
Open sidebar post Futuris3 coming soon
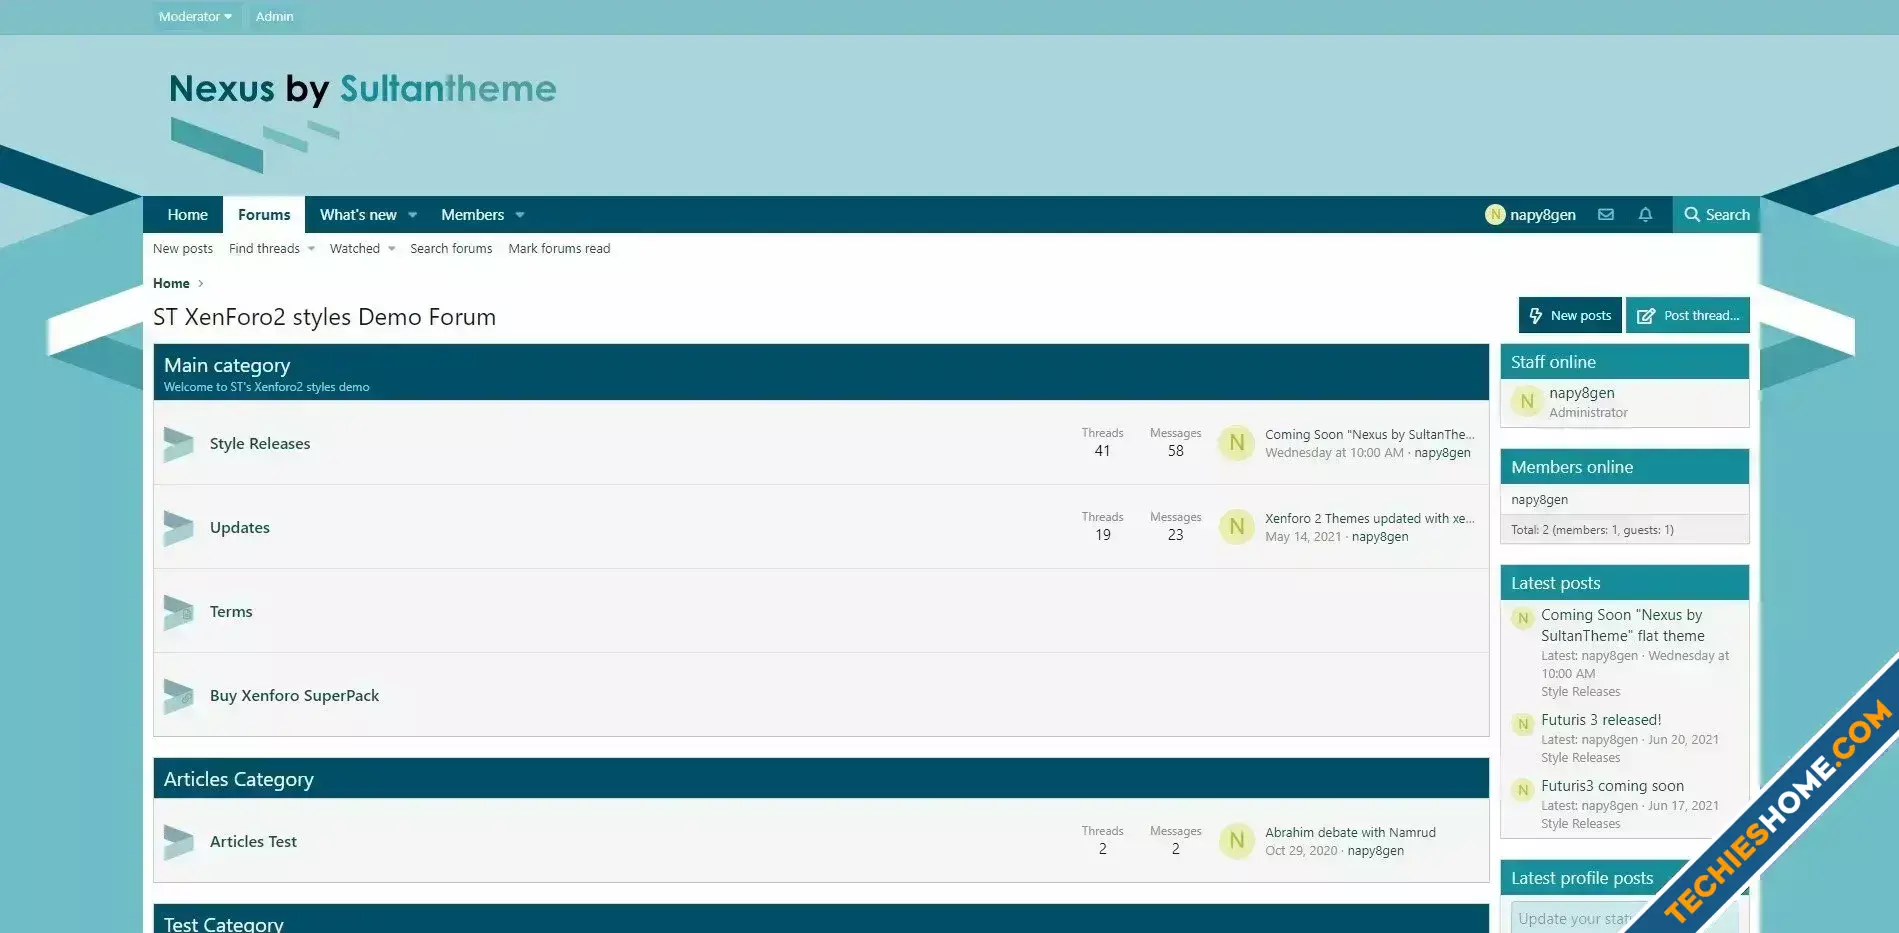[x=1612, y=786]
